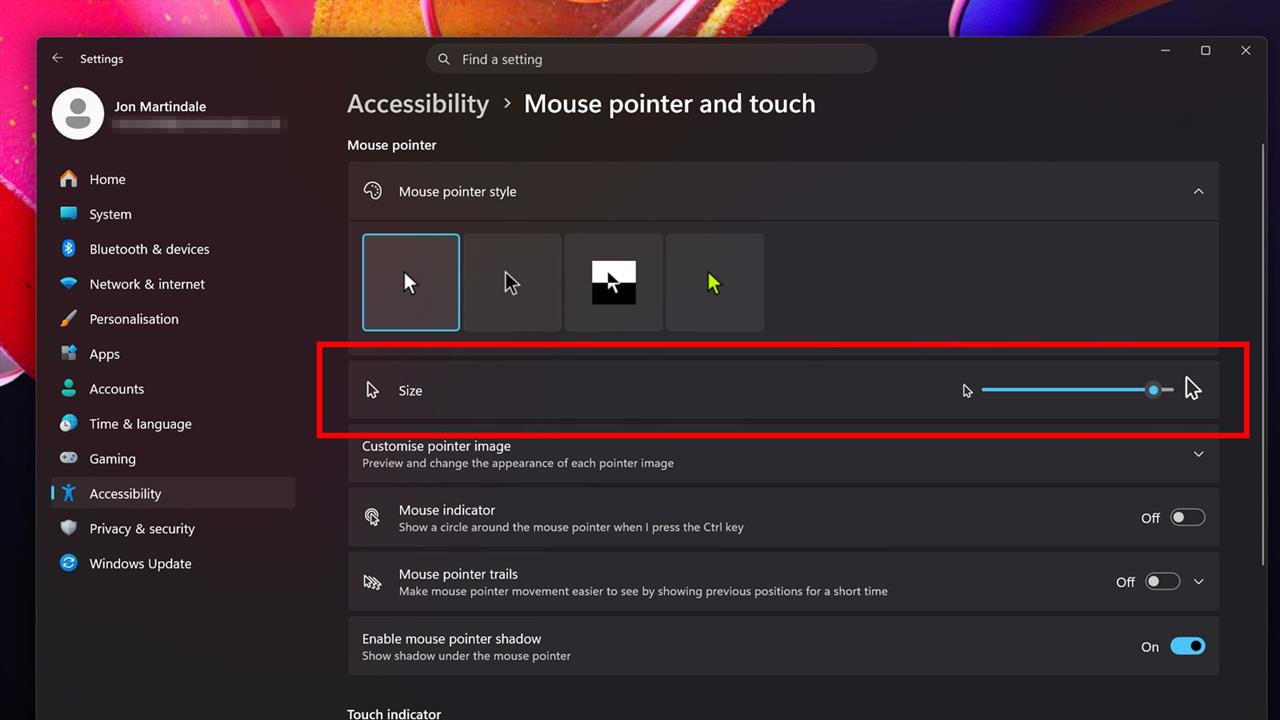Click the 'Touch indicator' heading
The height and width of the screenshot is (720, 1280).
click(x=394, y=713)
